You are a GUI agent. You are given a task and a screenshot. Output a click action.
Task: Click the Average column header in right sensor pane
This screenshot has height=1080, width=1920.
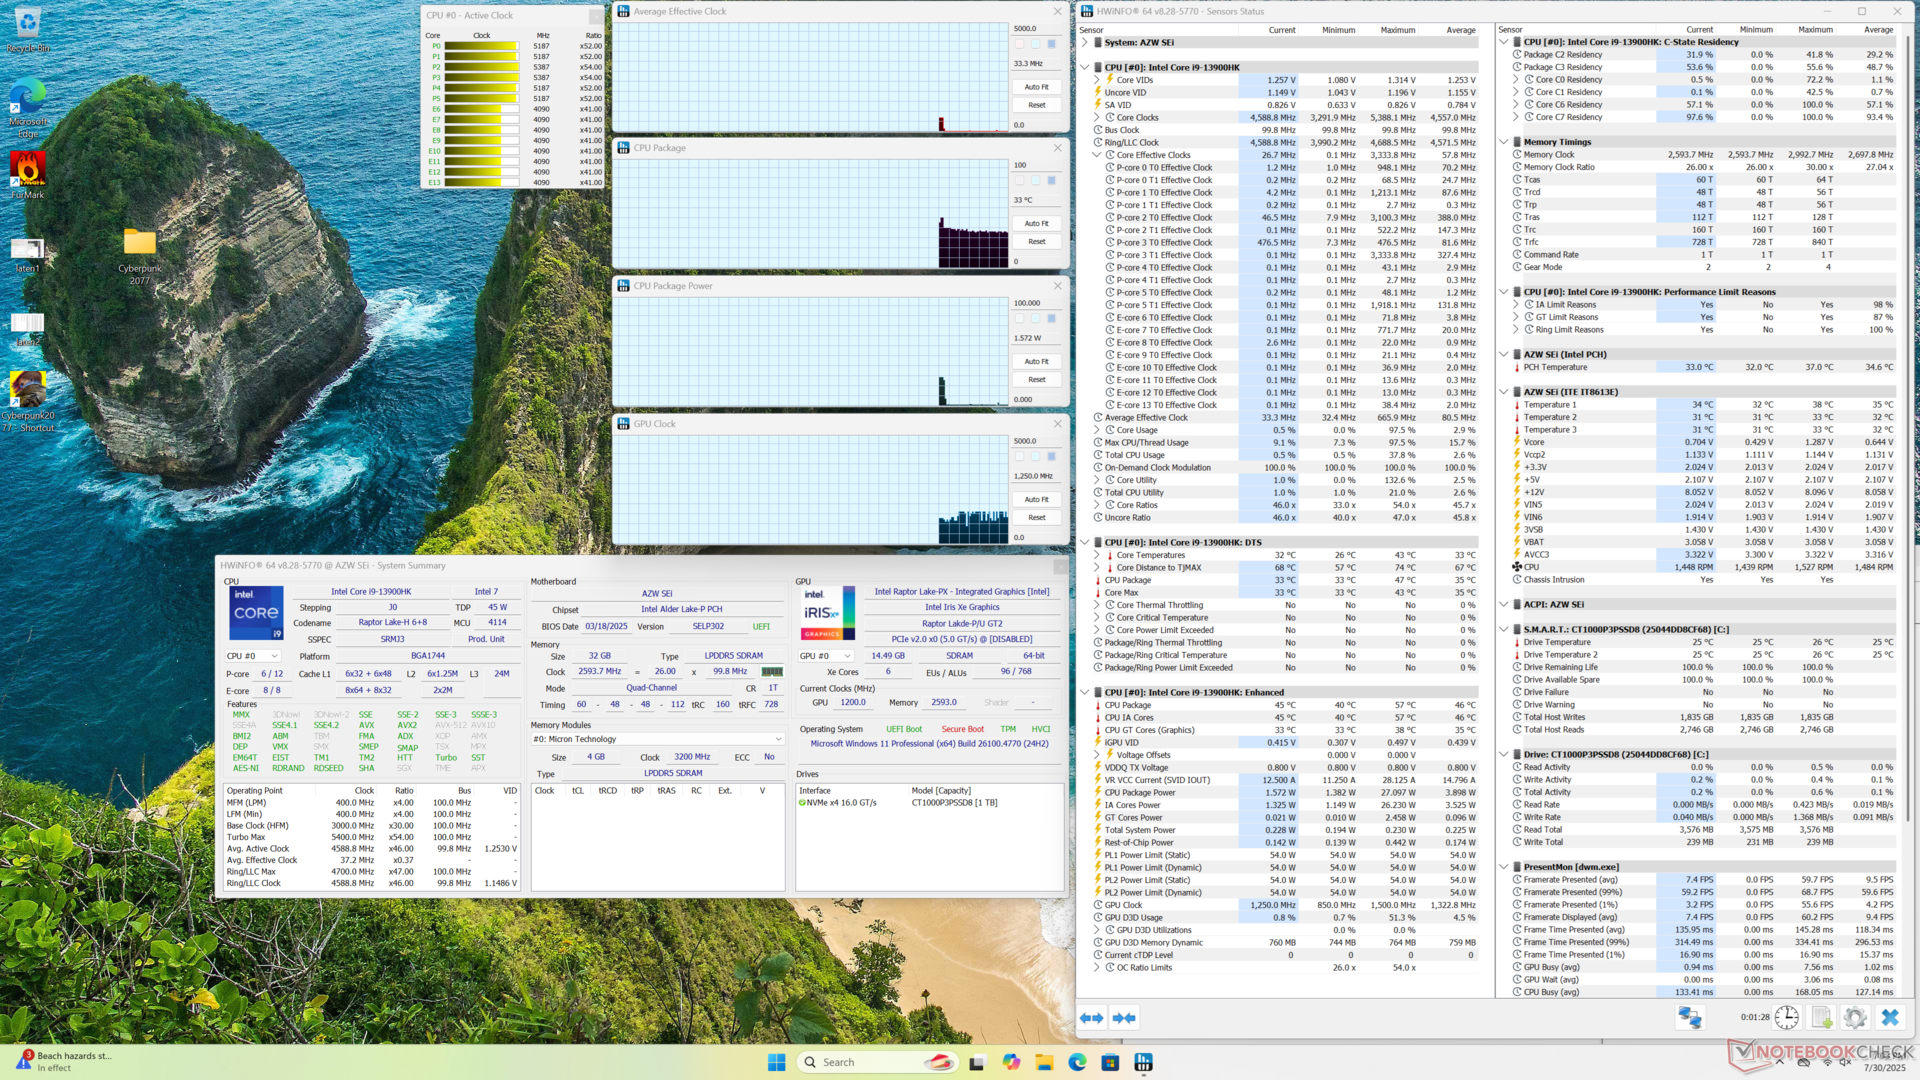(1878, 30)
